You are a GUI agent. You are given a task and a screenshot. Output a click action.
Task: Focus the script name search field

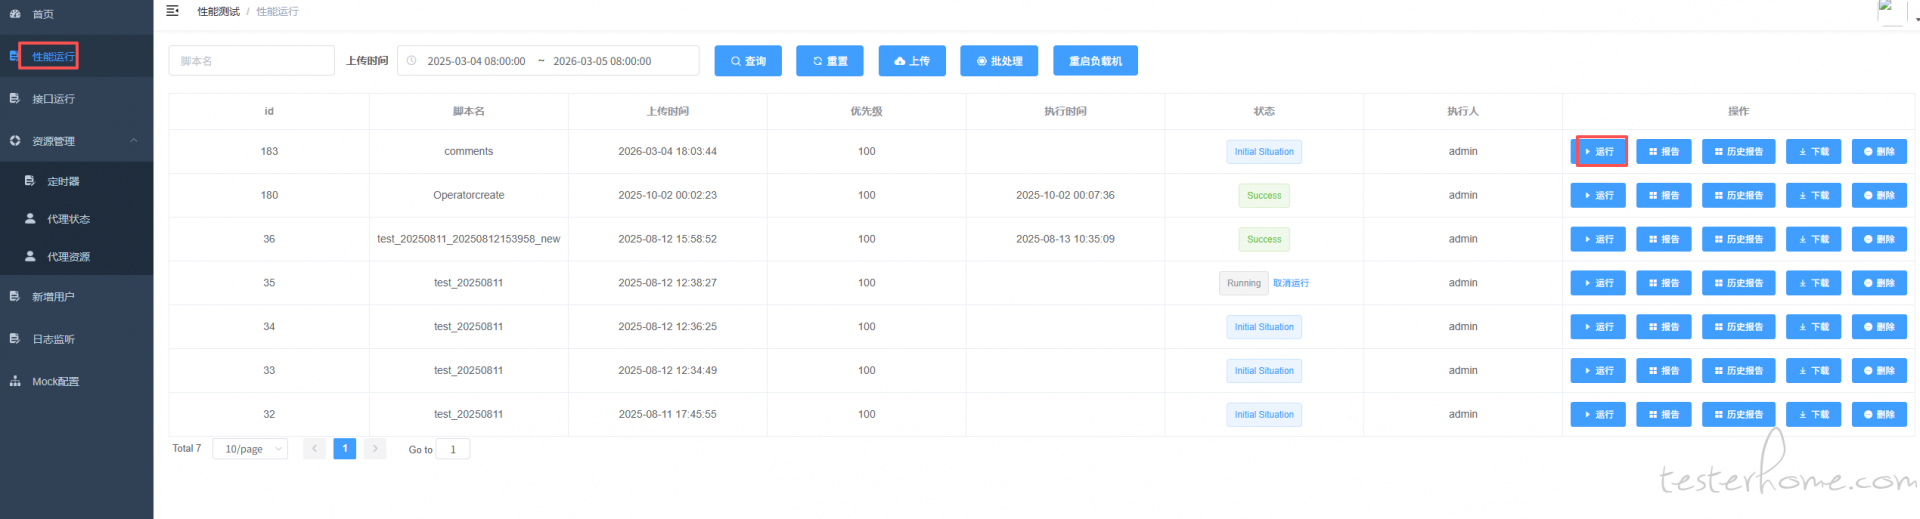click(251, 61)
